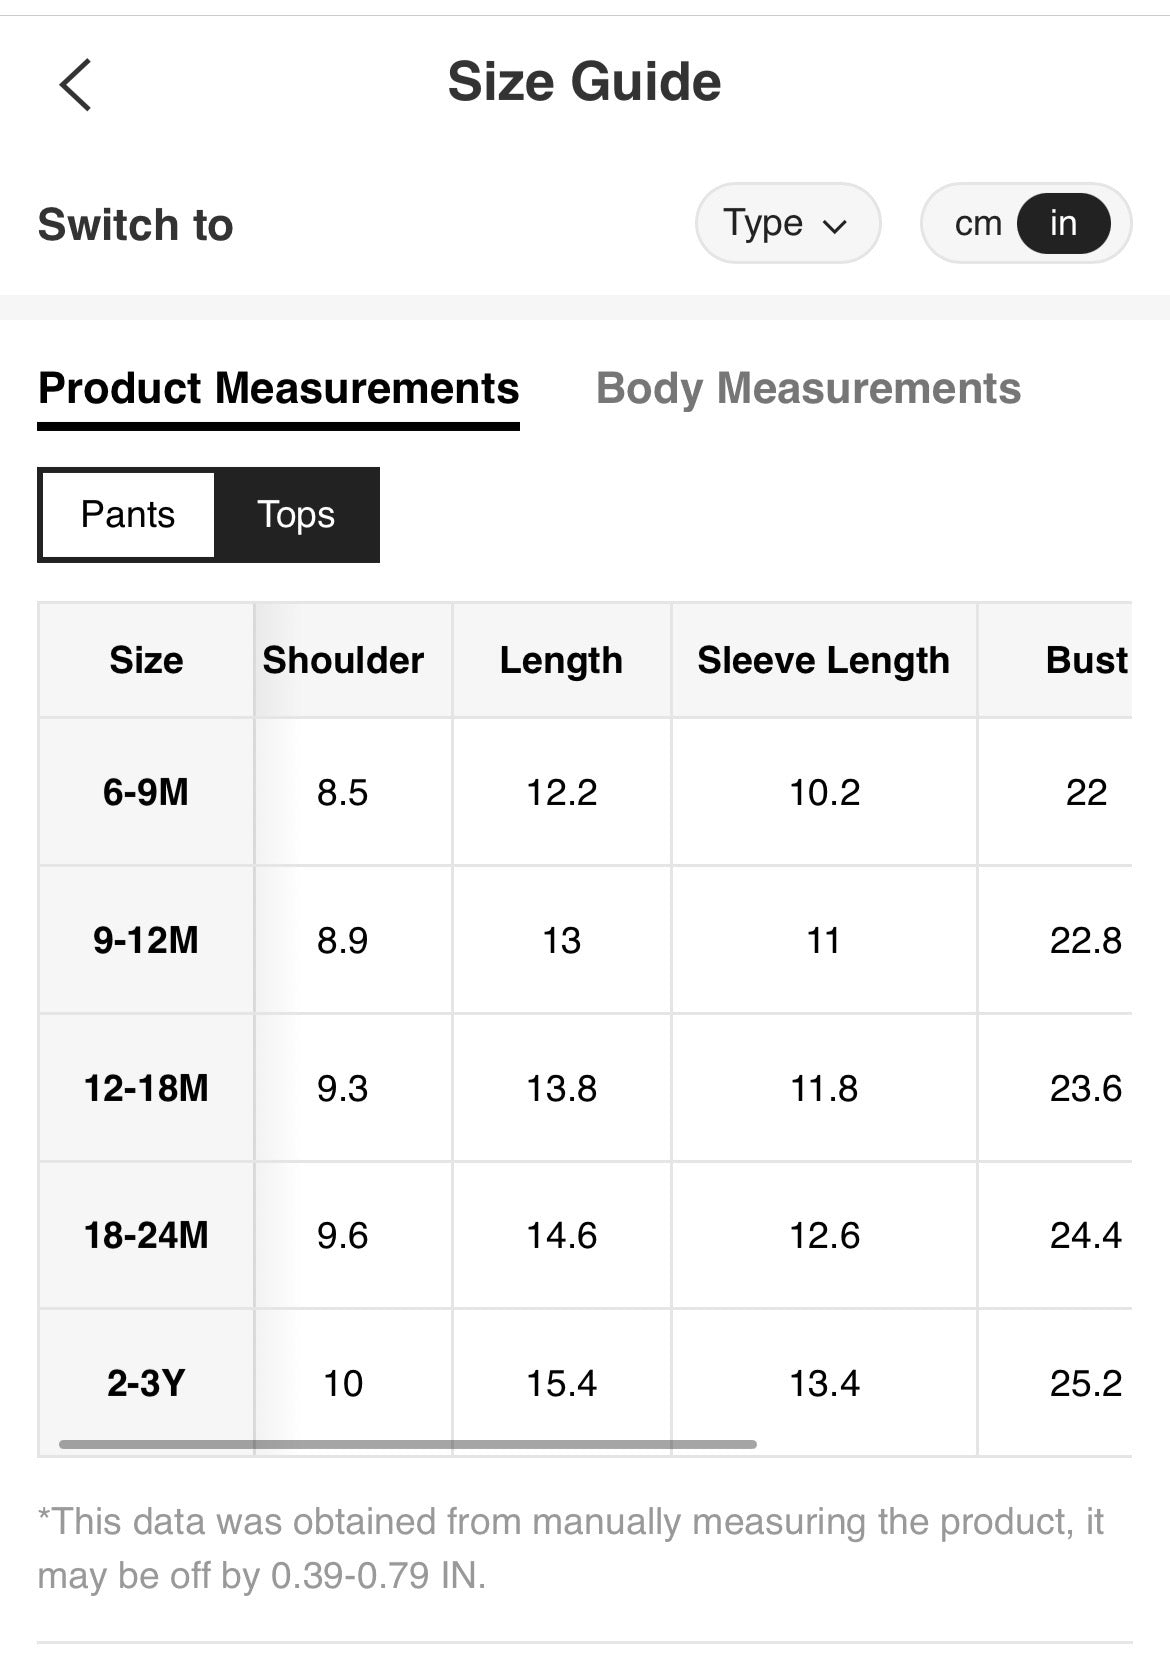Click the Shoulder column header
This screenshot has height=1660, width=1170.
343,660
